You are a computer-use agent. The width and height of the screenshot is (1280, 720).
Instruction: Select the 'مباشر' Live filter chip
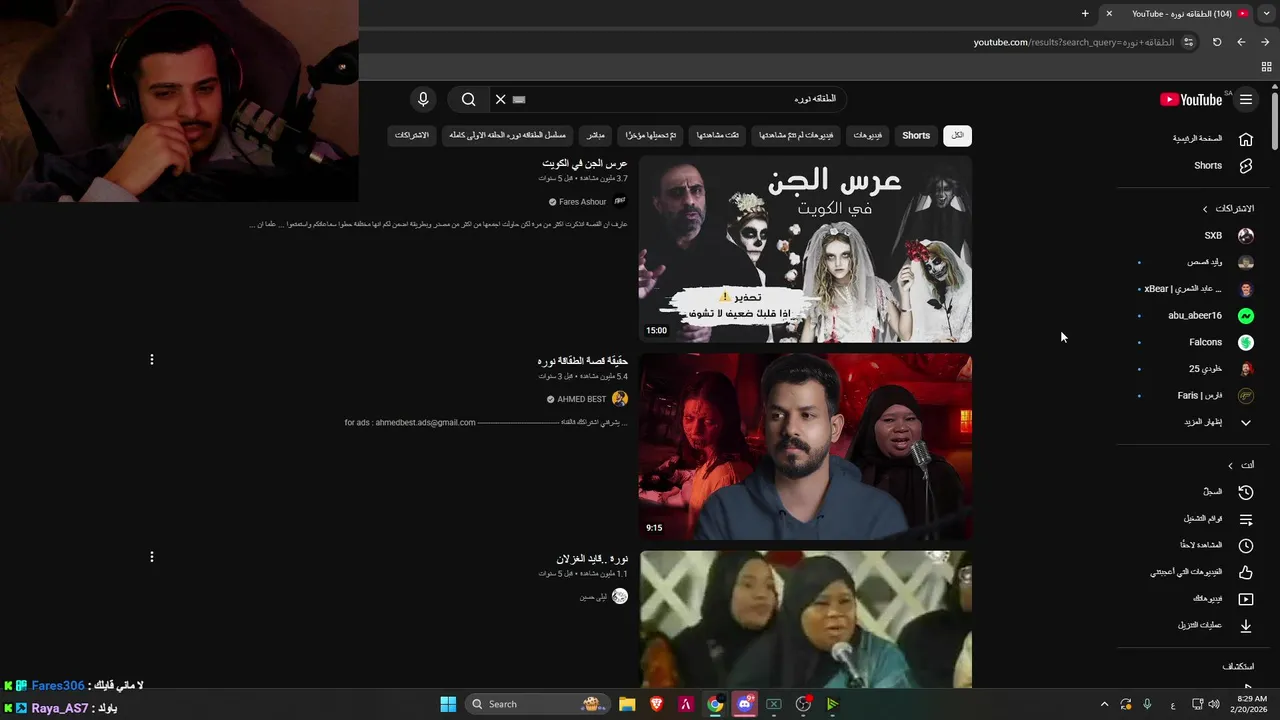(x=595, y=136)
